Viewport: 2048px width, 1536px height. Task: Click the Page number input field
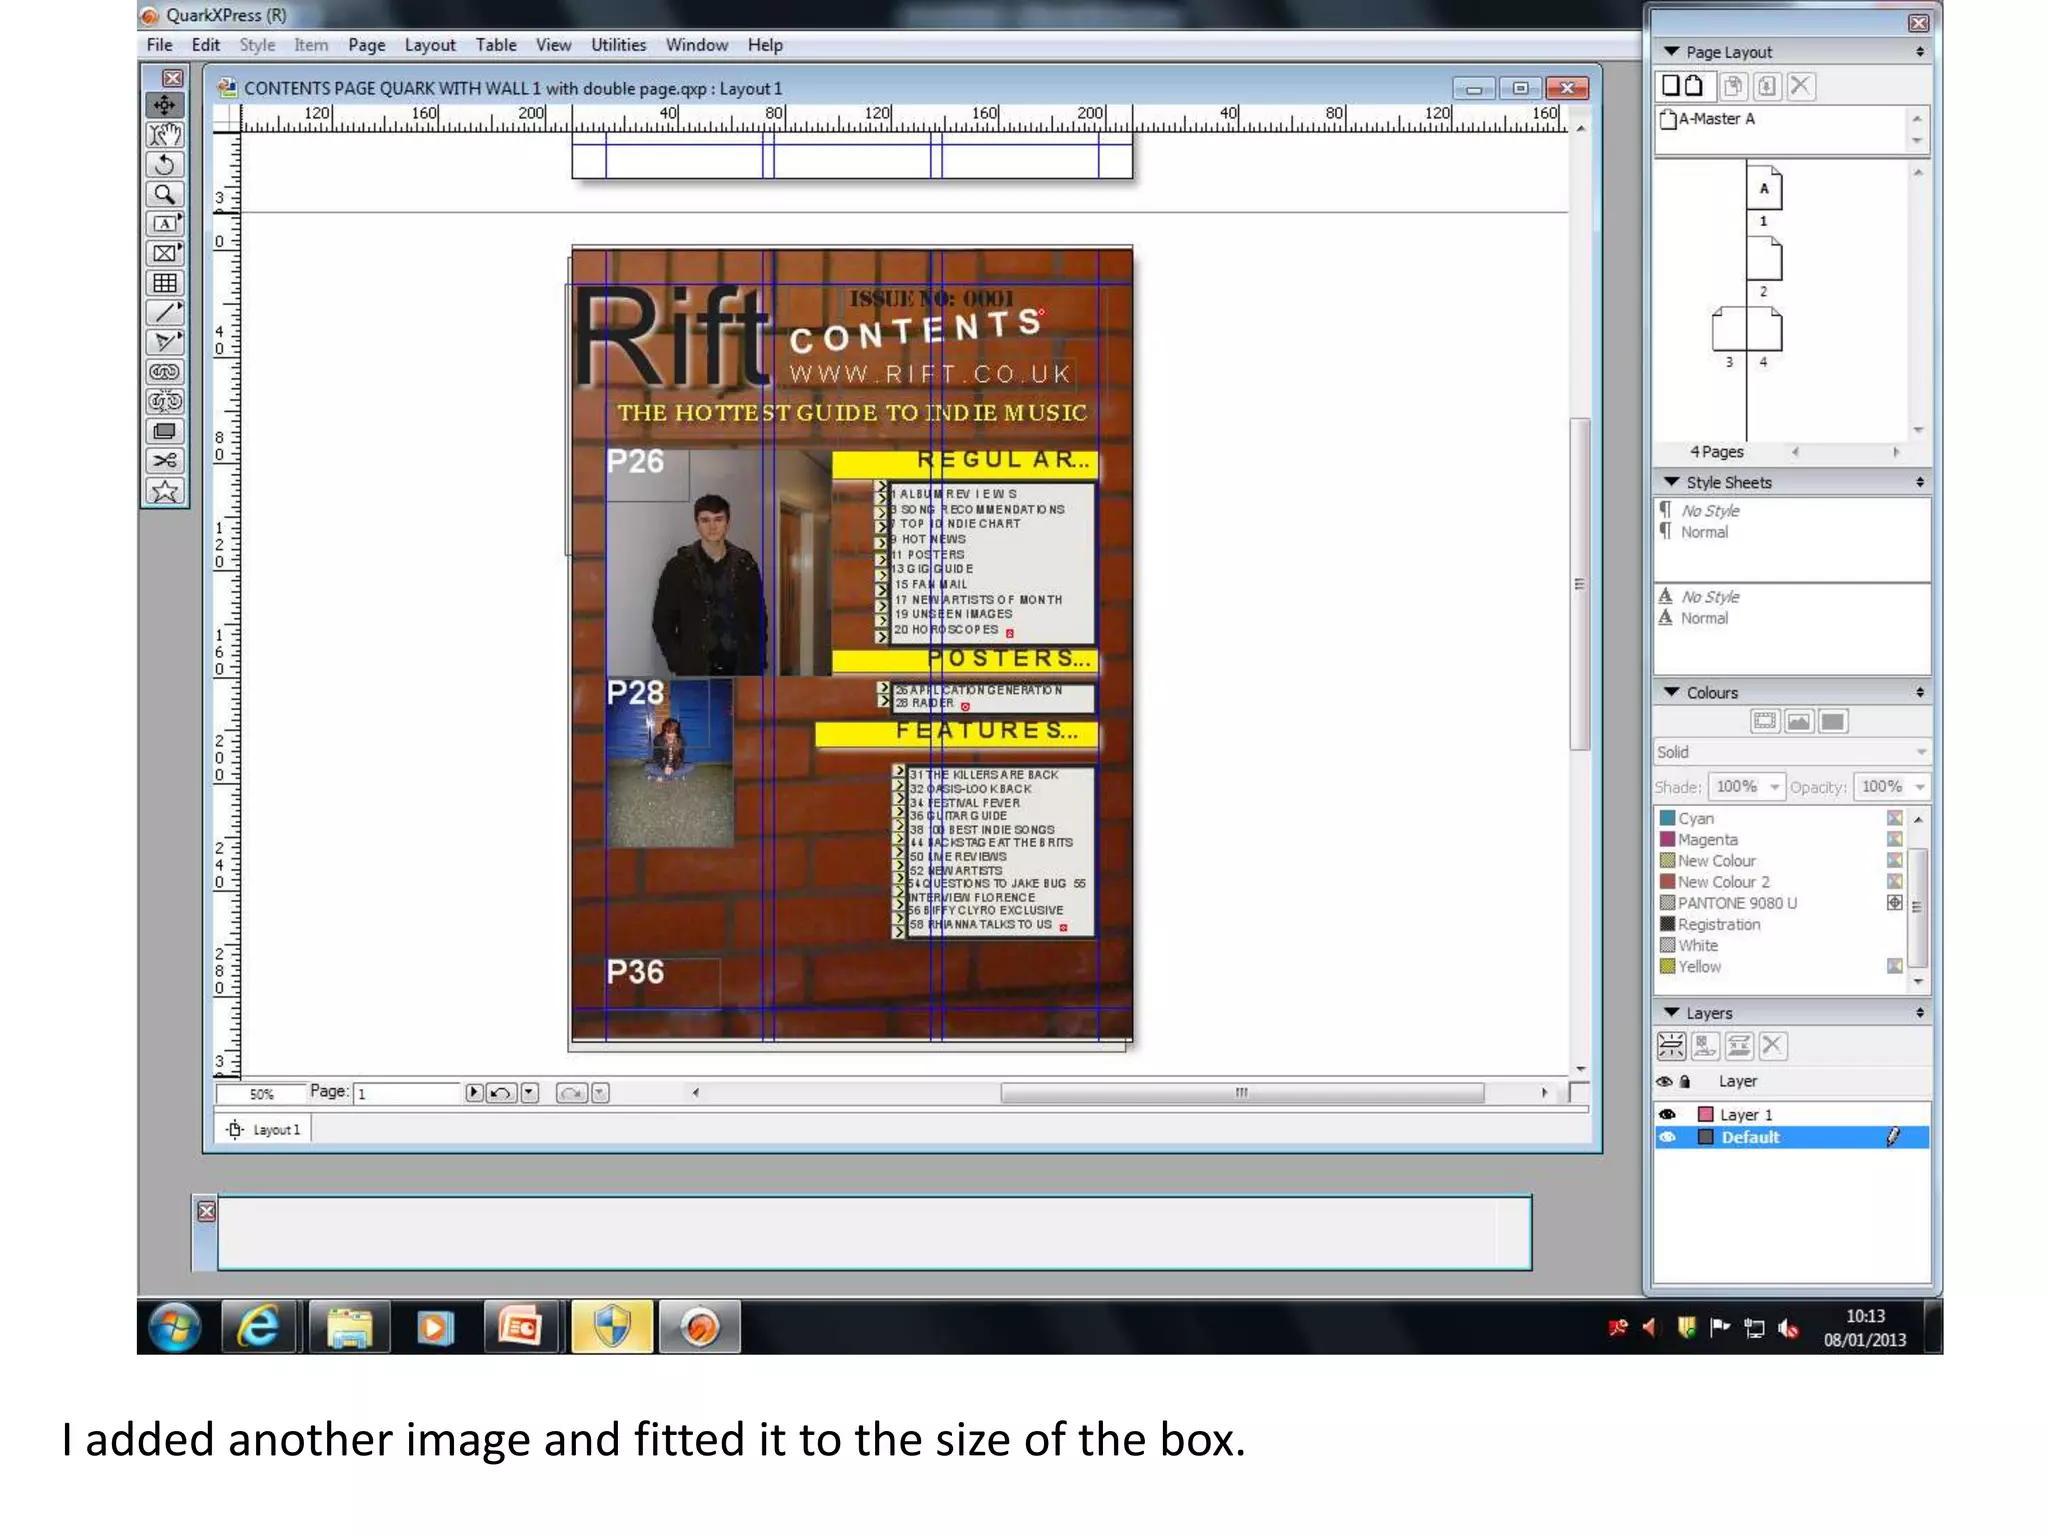[x=408, y=1093]
